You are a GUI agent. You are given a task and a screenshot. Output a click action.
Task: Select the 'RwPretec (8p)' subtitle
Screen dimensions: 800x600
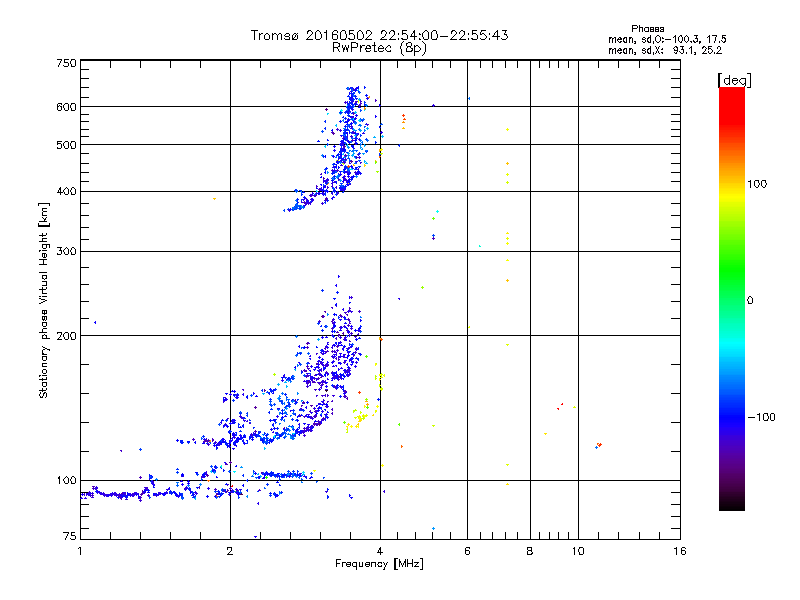tap(379, 48)
